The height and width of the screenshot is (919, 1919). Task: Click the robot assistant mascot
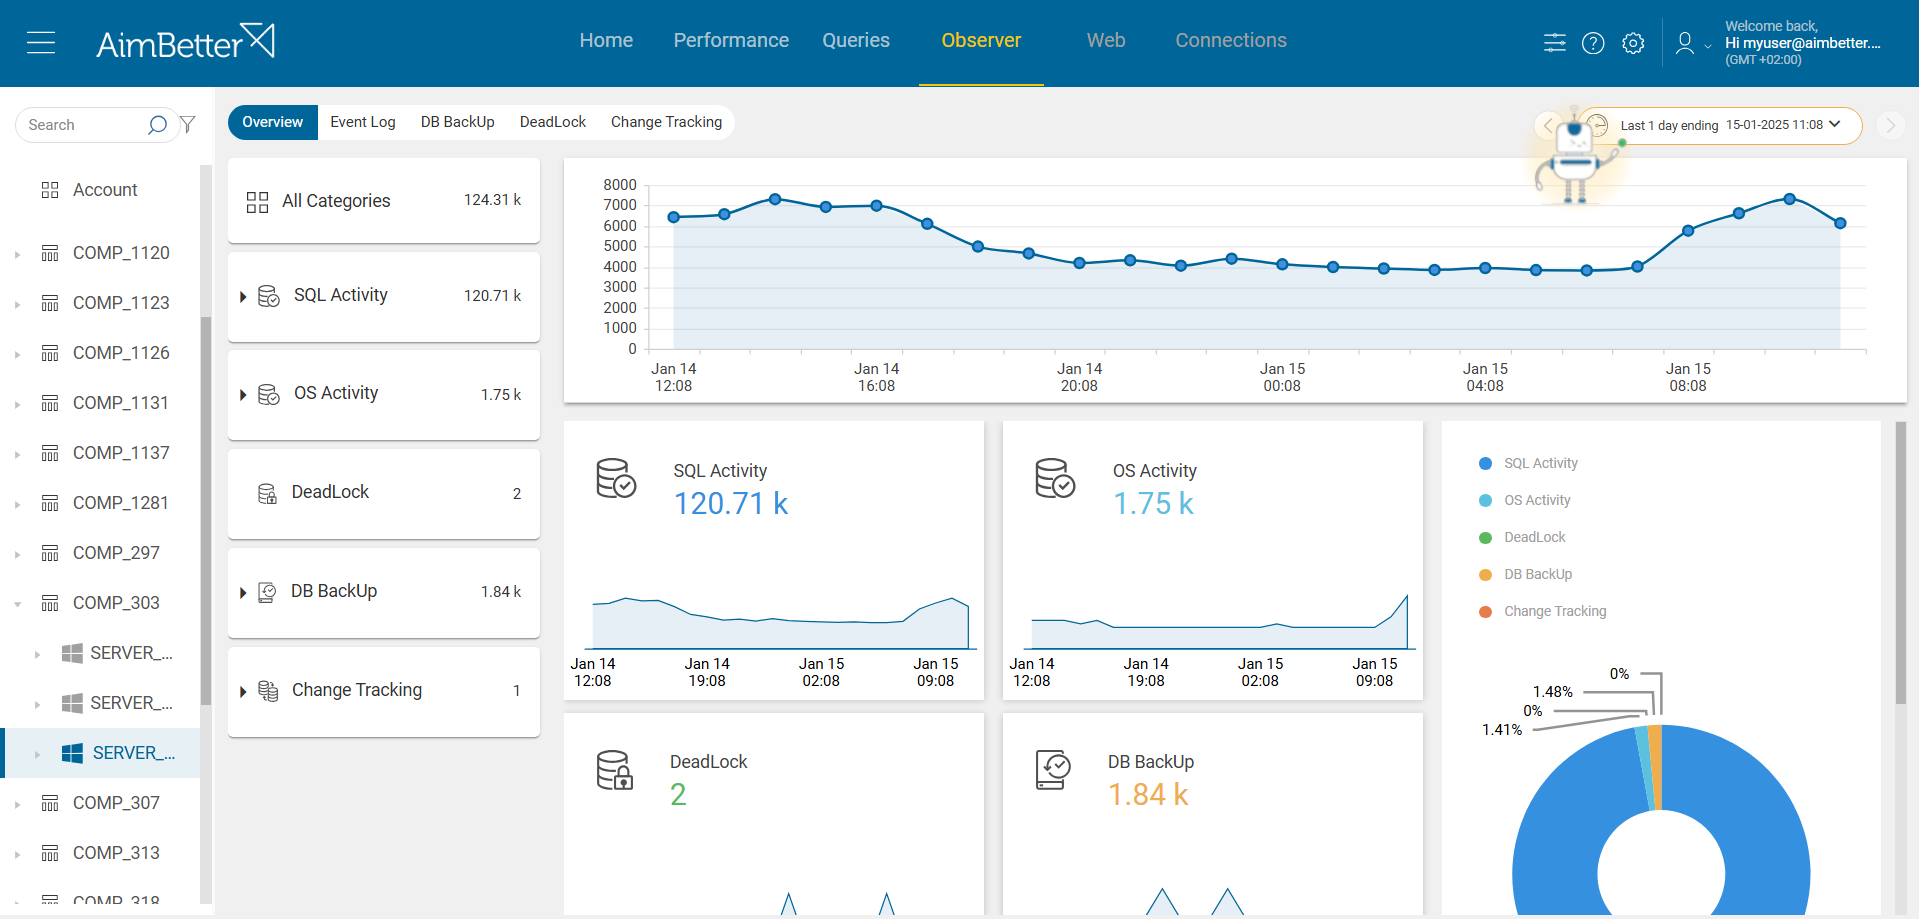click(x=1575, y=160)
